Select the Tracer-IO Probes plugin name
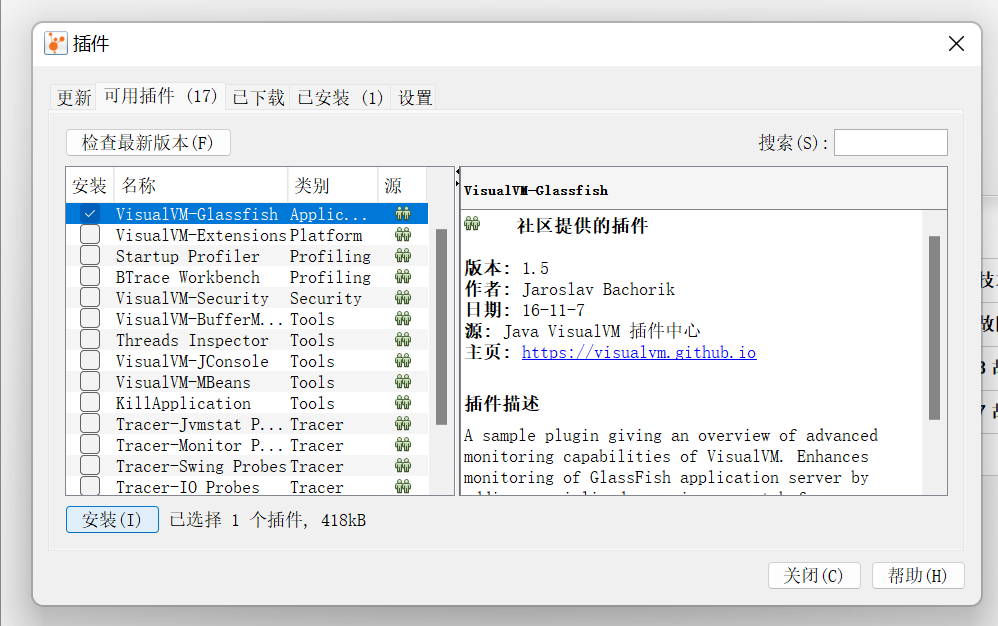Screen dimensions: 998x626 [188, 487]
